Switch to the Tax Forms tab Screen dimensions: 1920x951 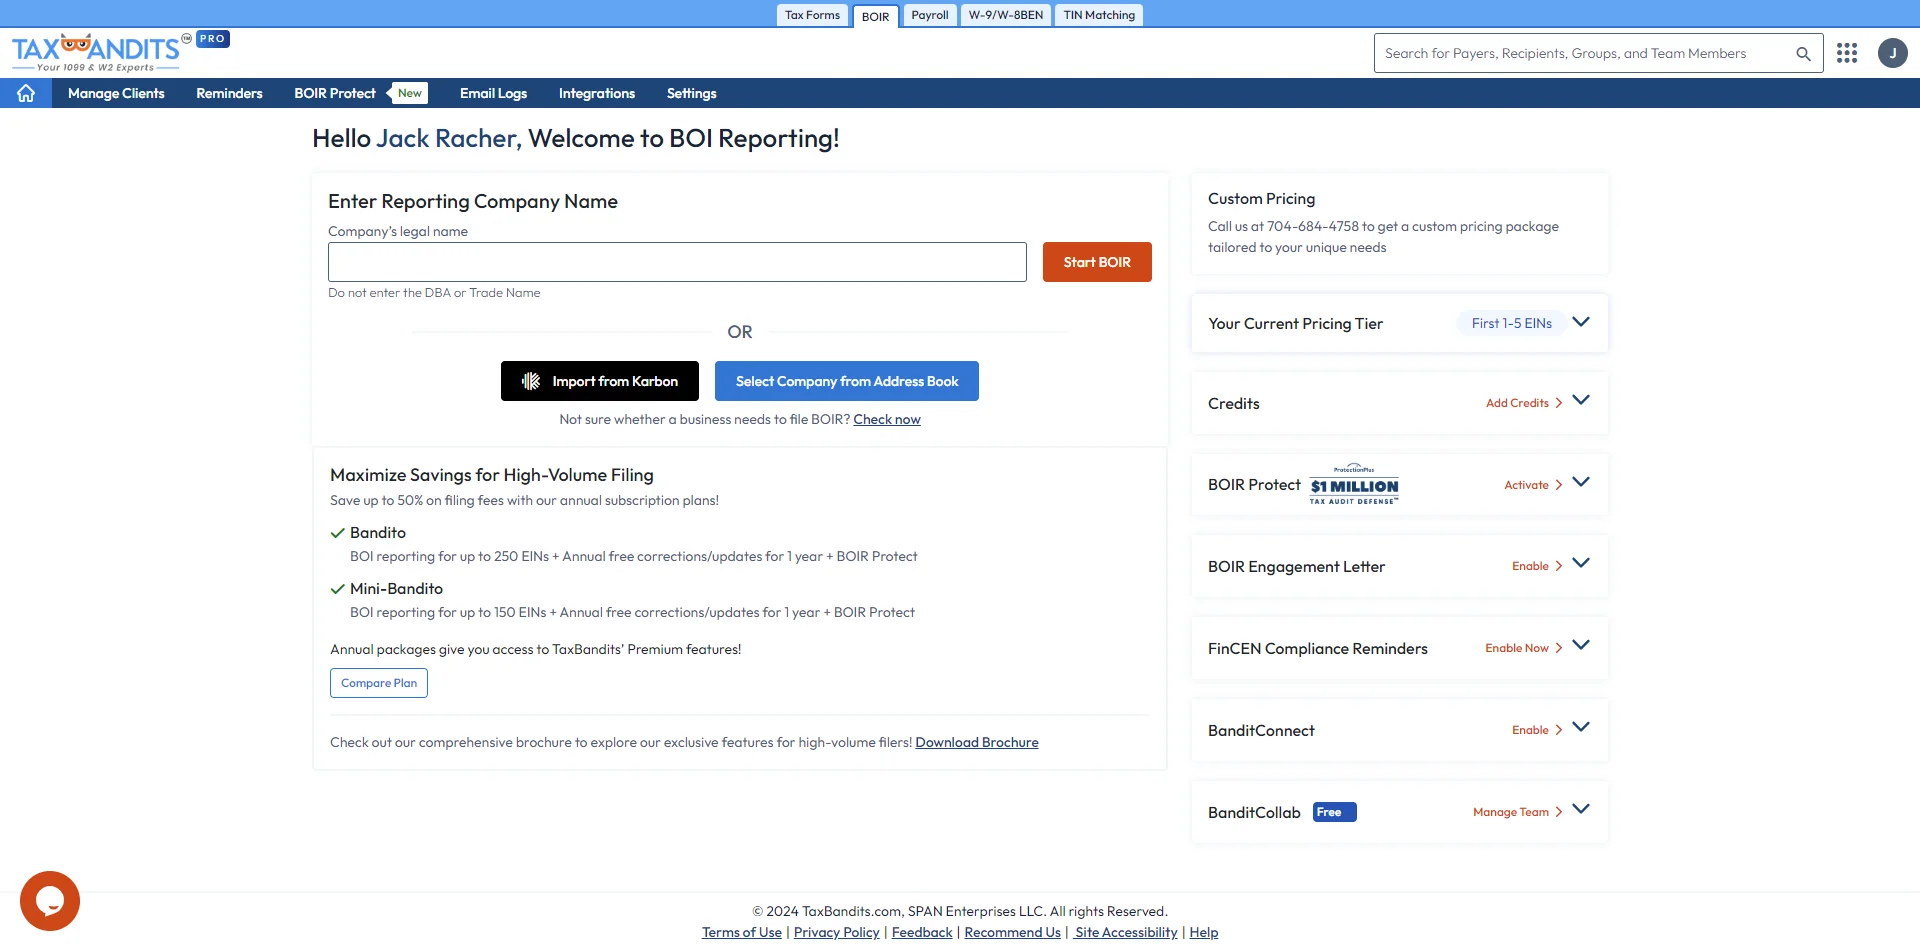(812, 15)
